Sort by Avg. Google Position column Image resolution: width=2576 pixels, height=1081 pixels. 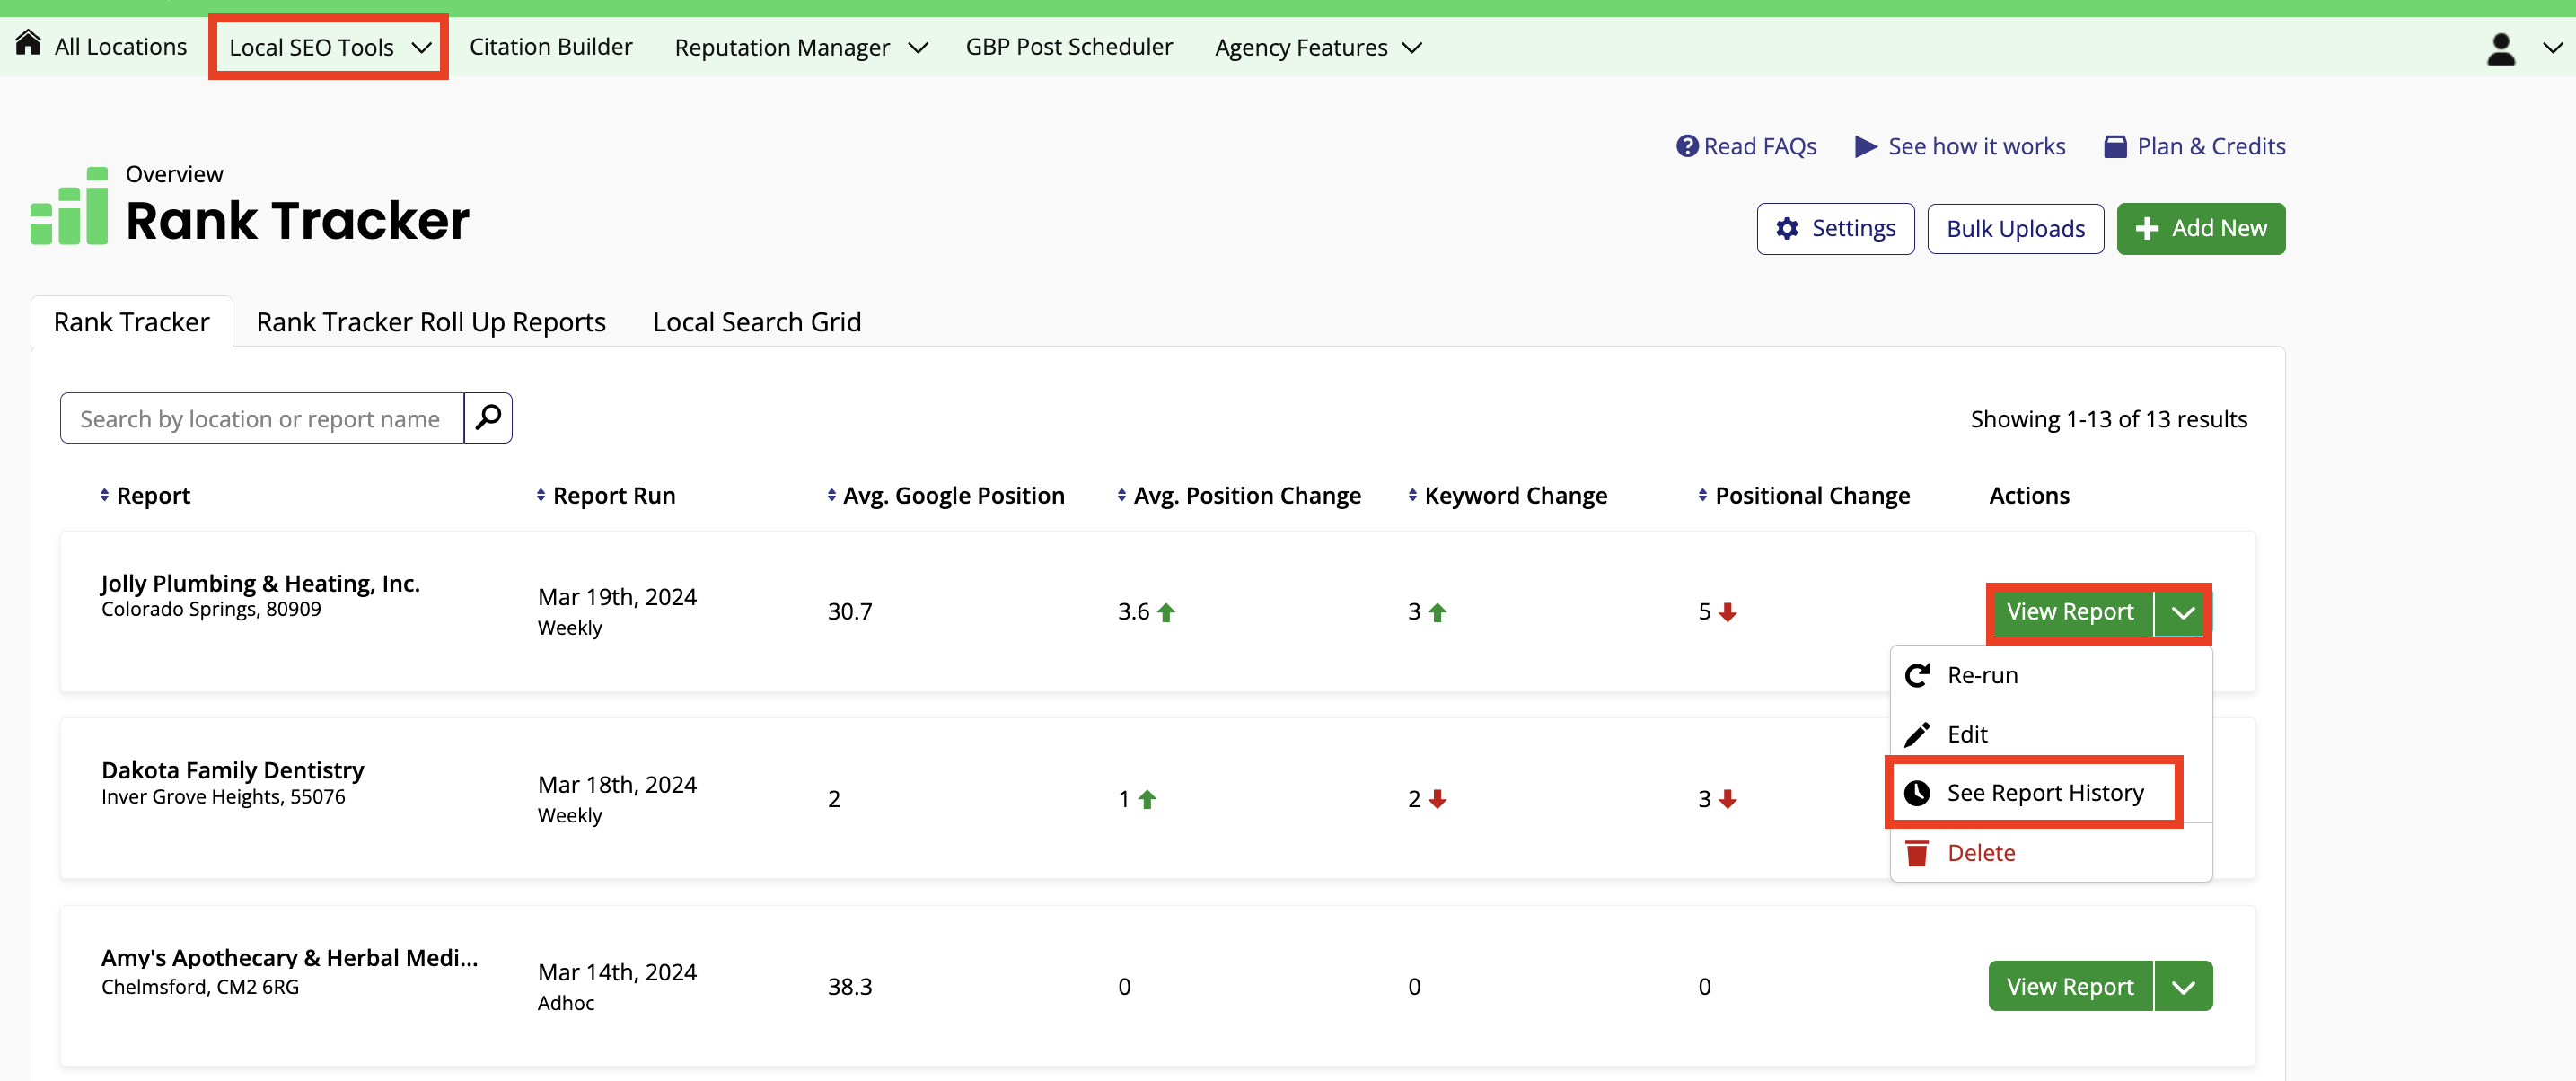952,495
